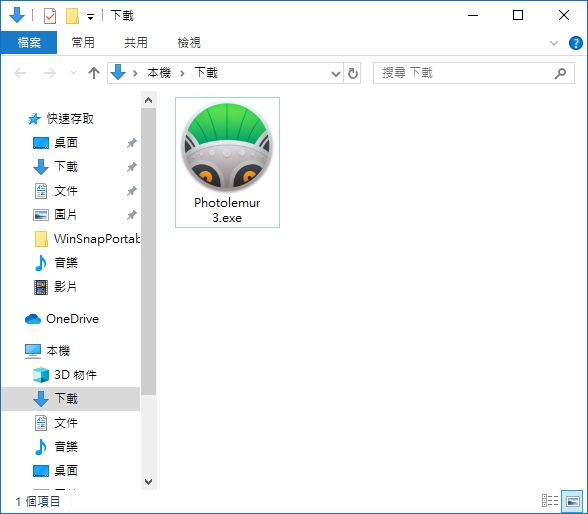Screen dimensions: 588x514
Task: Click the 3D 物件 cube icon
Action: pyautogui.click(x=40, y=375)
